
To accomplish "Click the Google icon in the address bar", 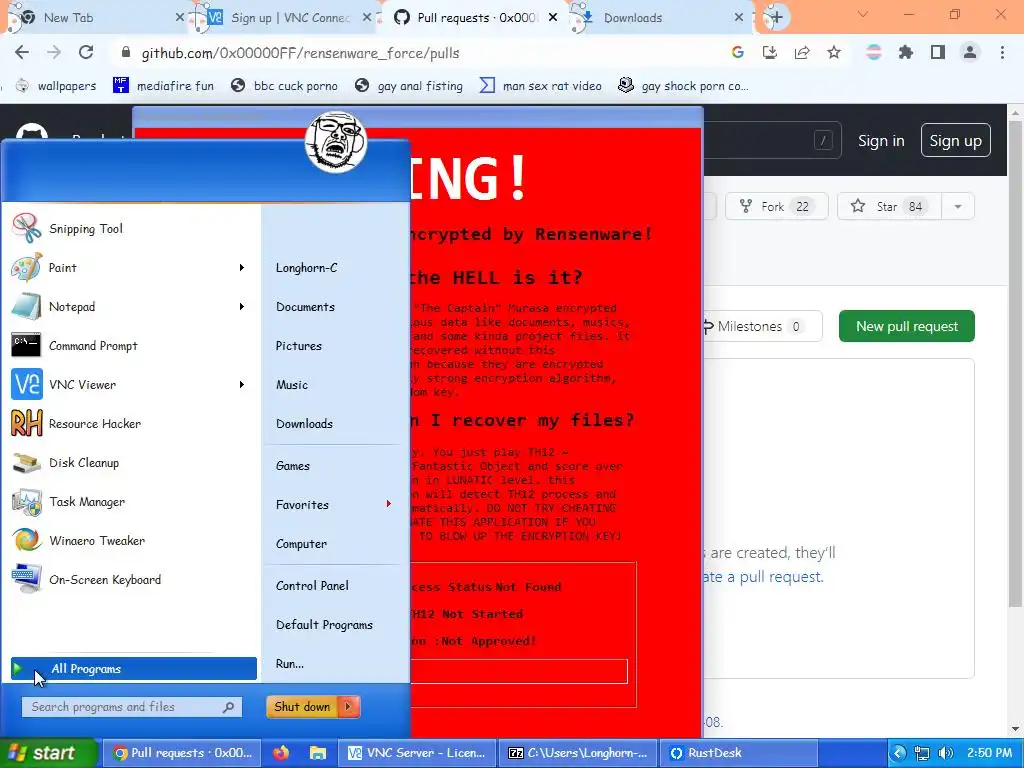I will click(x=737, y=52).
